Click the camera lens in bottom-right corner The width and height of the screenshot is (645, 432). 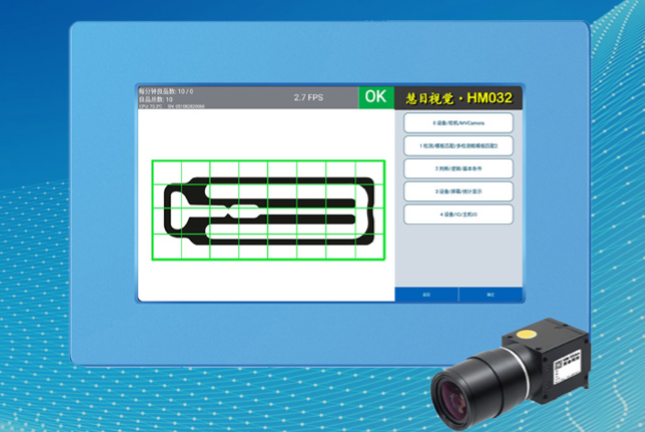coord(460,392)
